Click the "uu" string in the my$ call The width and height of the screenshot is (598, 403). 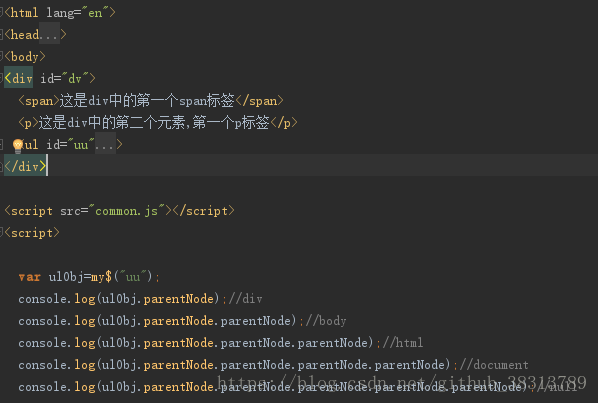[x=133, y=276]
